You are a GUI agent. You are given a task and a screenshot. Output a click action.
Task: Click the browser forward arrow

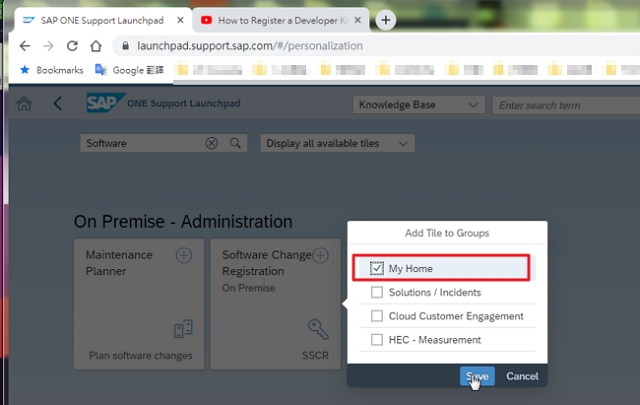pyautogui.click(x=49, y=46)
